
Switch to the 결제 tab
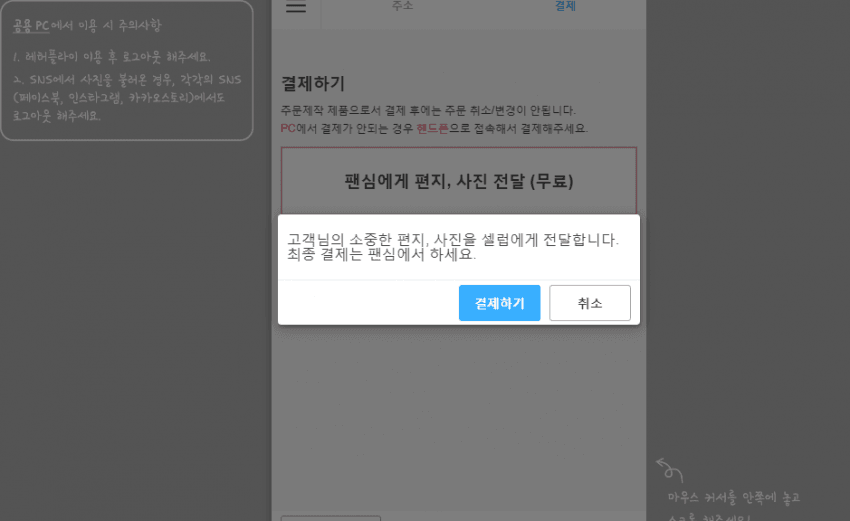565,5
